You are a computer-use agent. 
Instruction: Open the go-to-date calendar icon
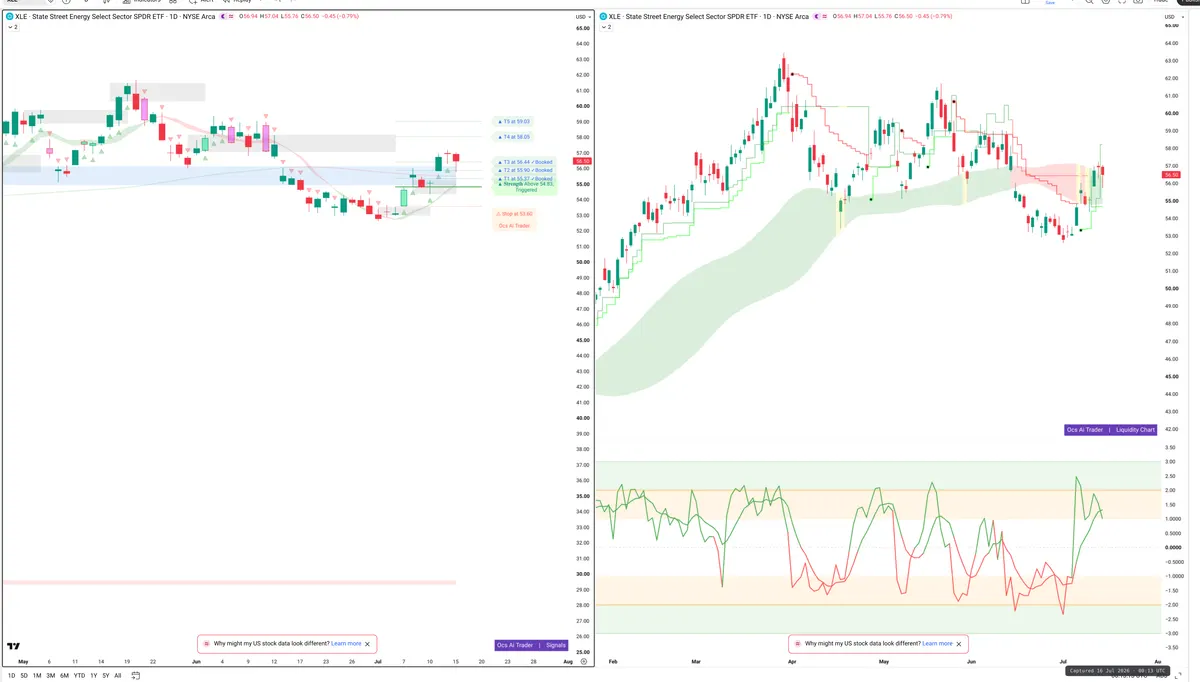135,676
